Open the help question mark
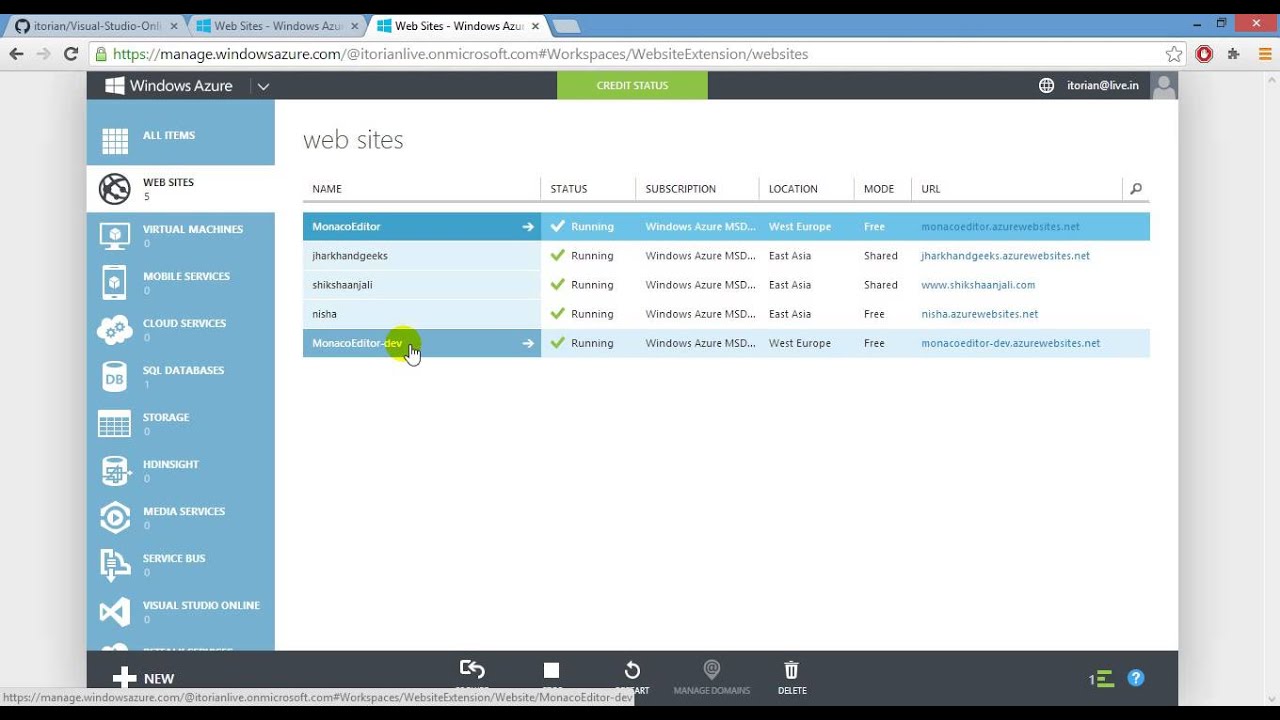This screenshot has height=720, width=1280. point(1136,678)
